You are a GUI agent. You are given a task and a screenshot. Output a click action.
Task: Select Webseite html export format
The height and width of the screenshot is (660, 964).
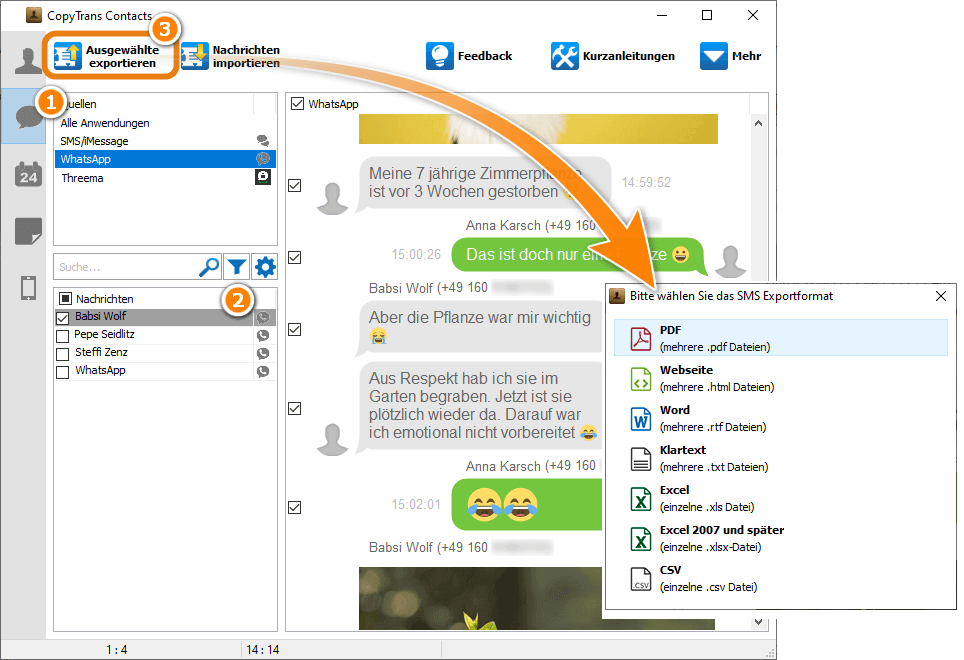point(780,378)
